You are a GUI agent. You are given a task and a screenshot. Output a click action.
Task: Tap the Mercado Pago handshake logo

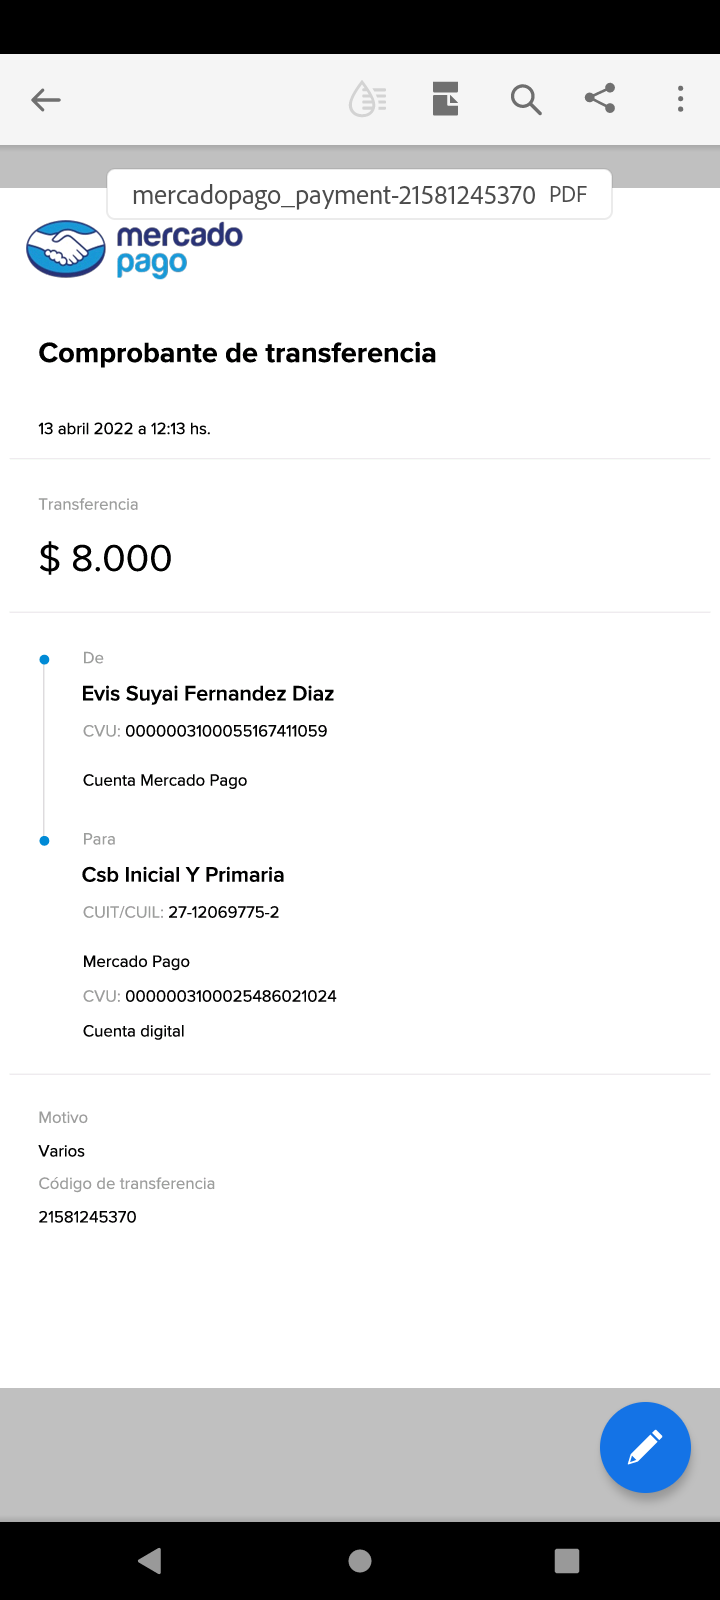tap(66, 249)
